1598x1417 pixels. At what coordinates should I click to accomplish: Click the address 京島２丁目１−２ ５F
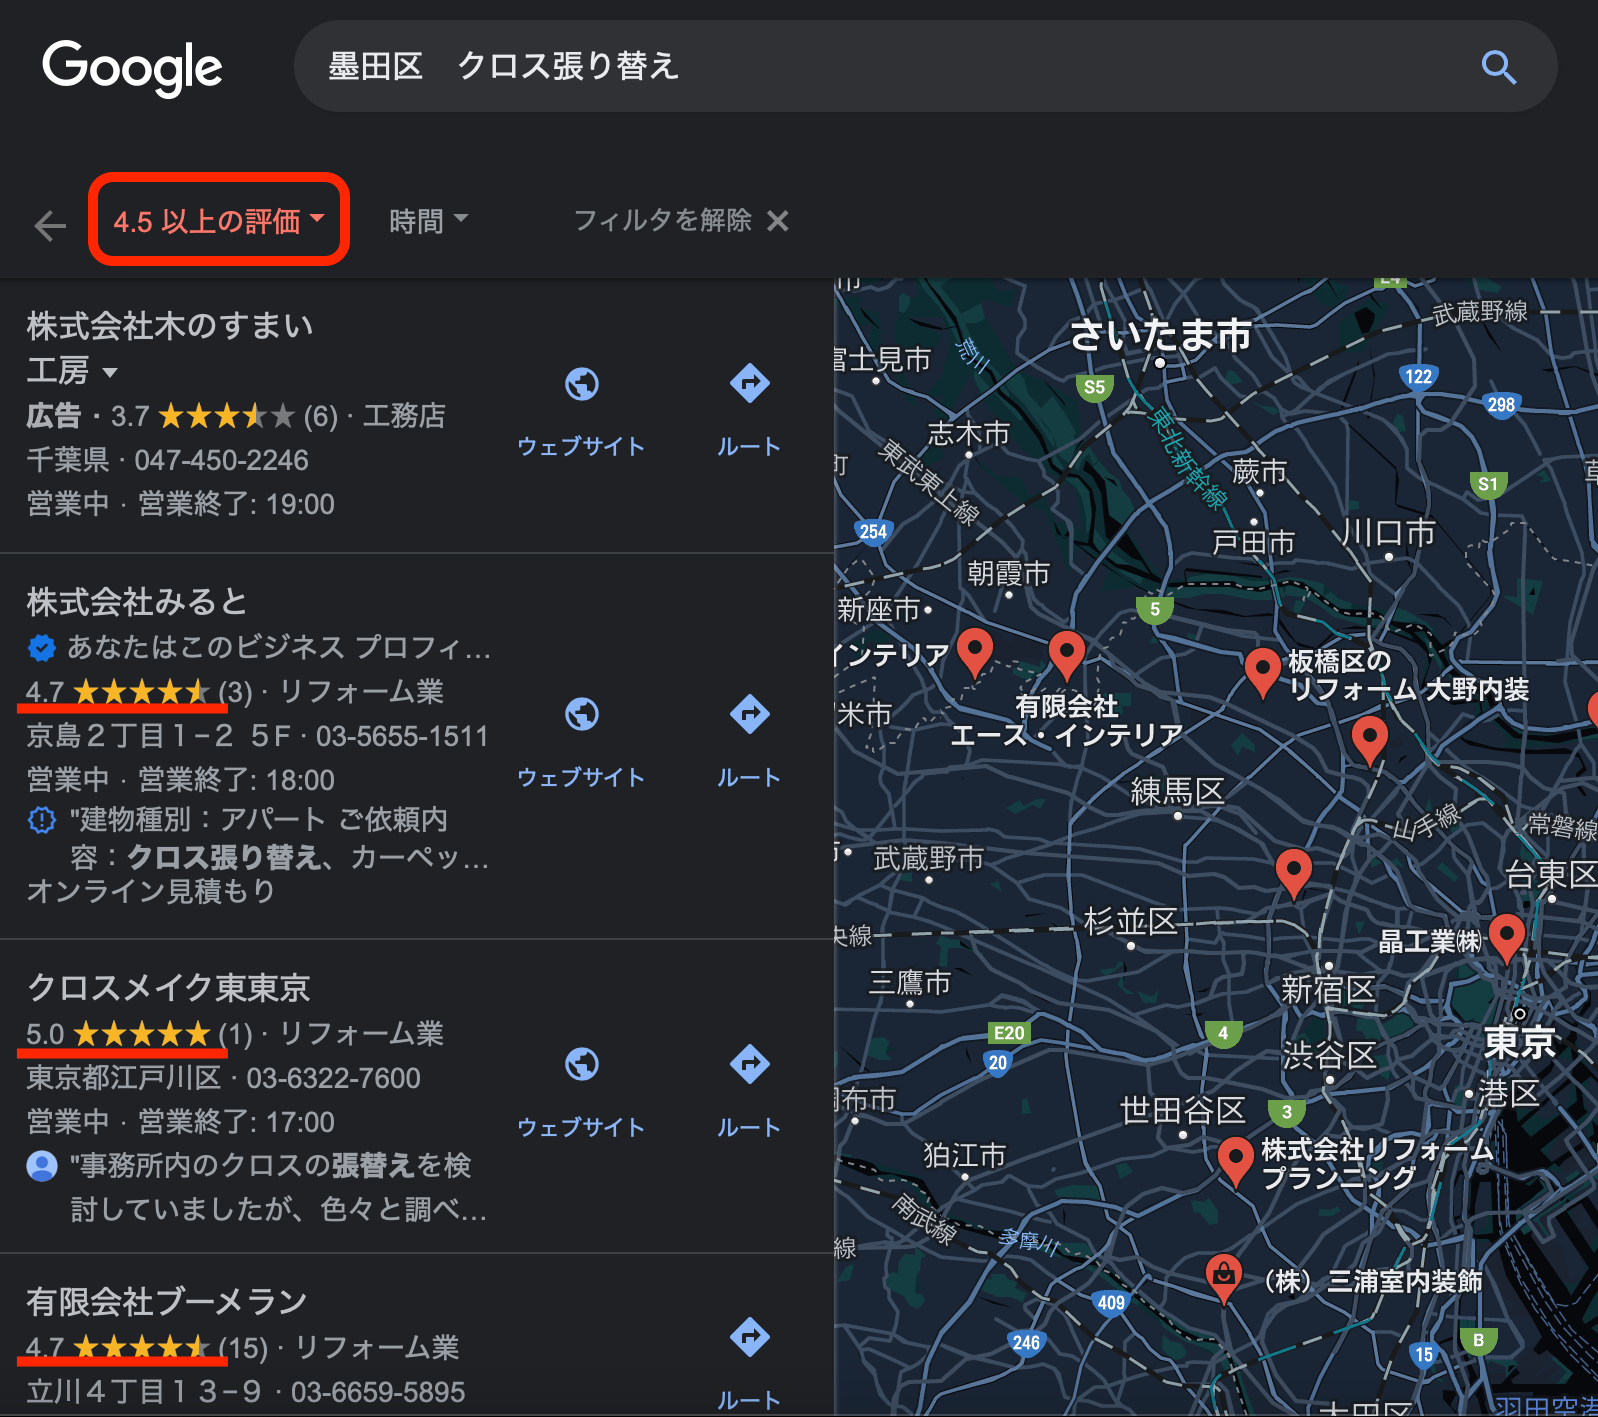[158, 736]
